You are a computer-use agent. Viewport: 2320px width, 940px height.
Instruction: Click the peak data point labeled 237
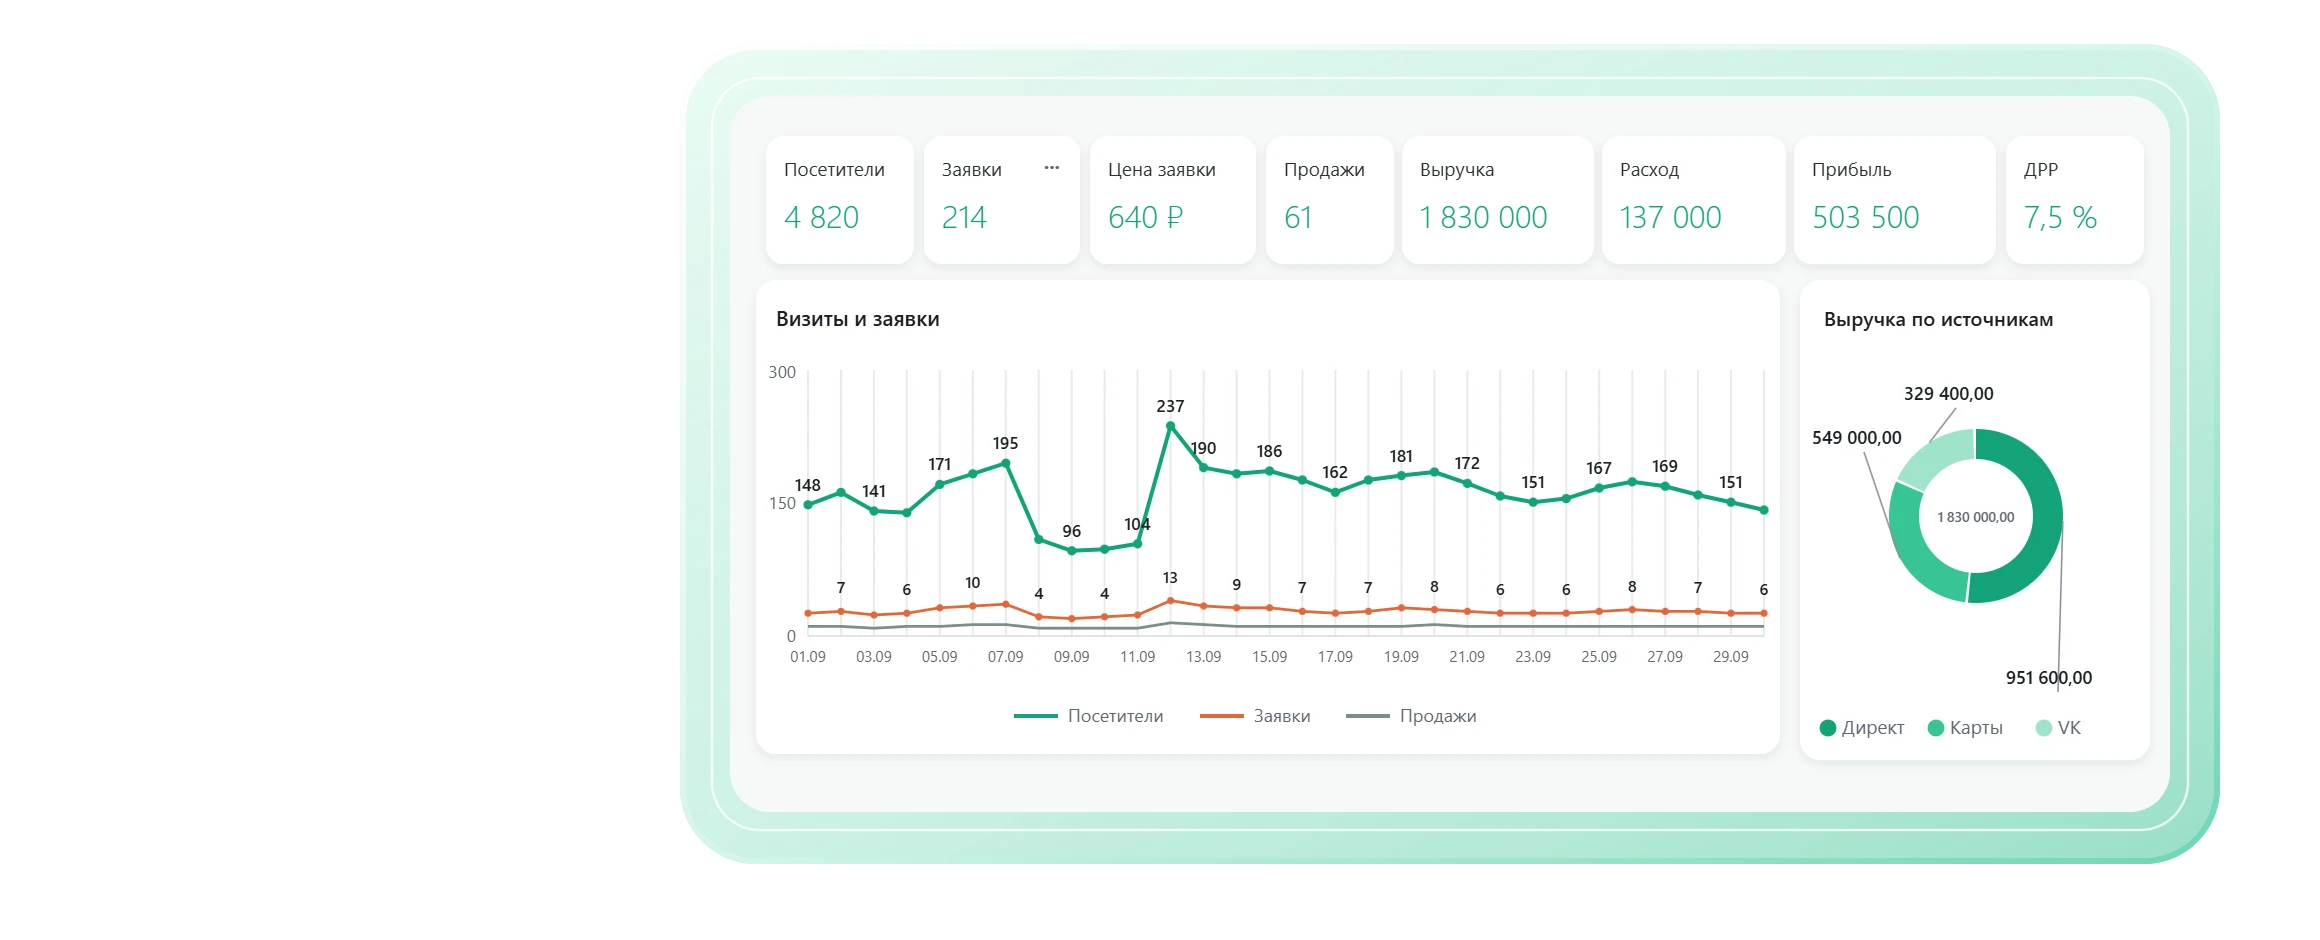(1170, 426)
